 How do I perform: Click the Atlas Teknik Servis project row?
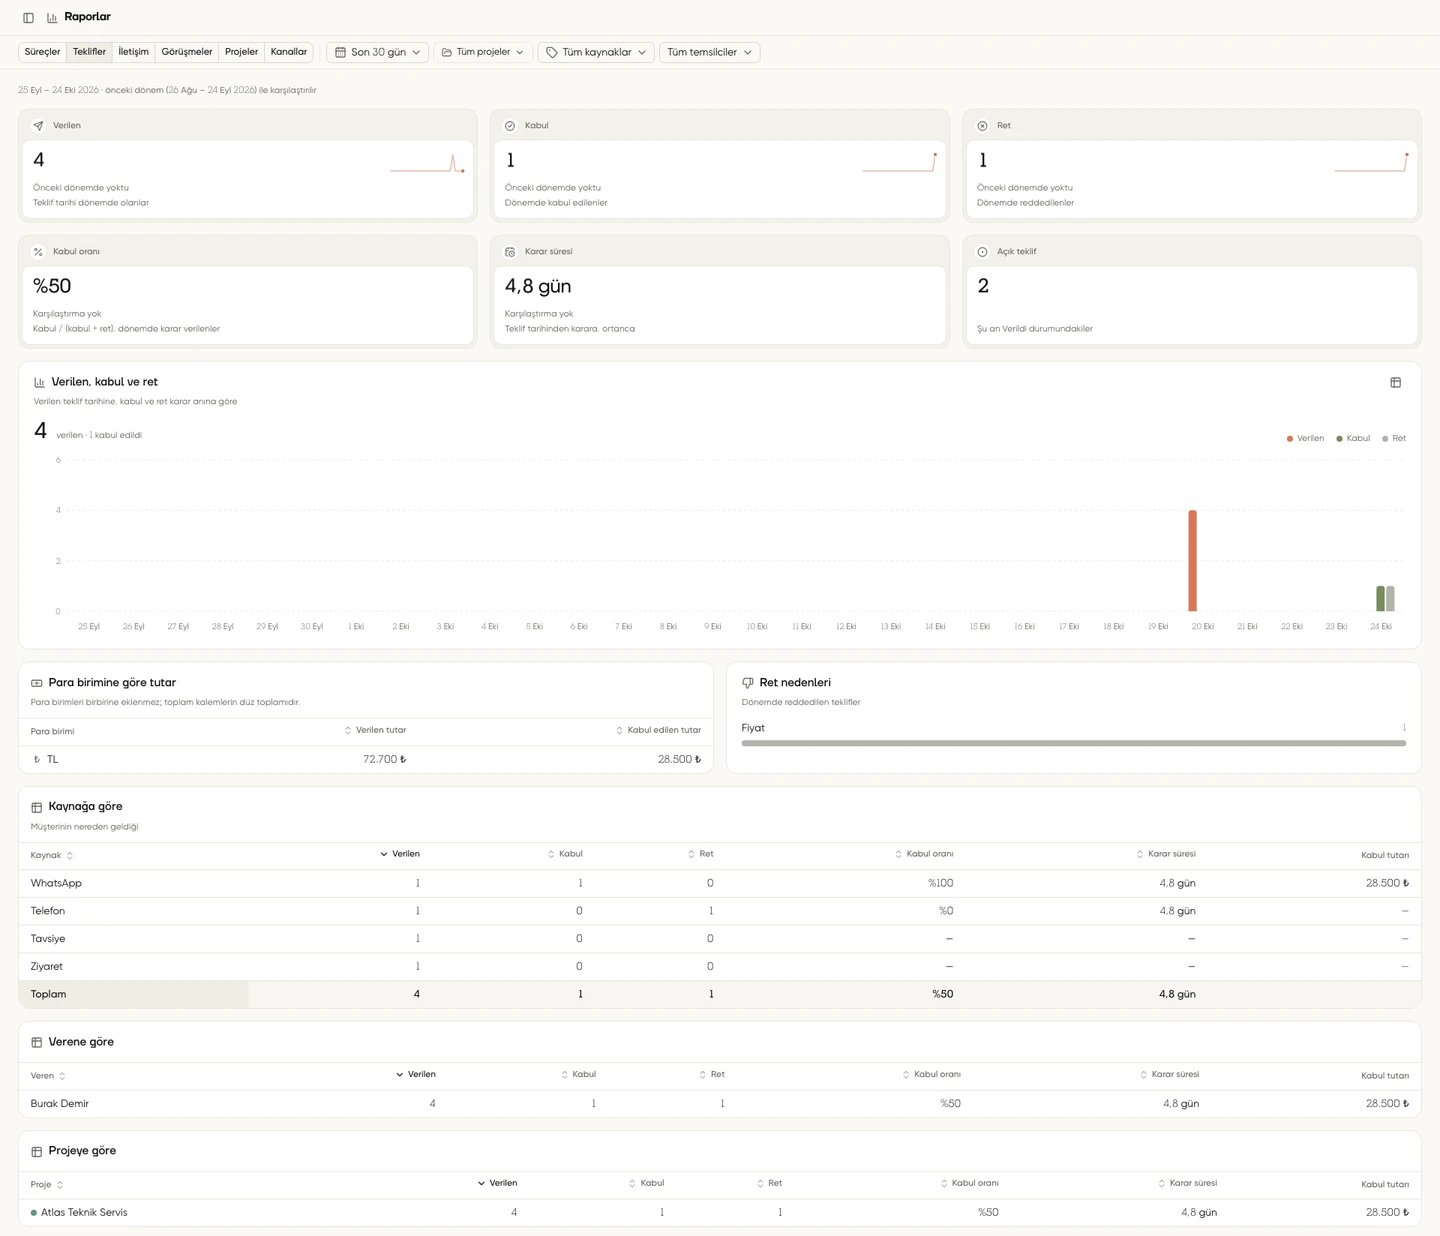point(720,1212)
